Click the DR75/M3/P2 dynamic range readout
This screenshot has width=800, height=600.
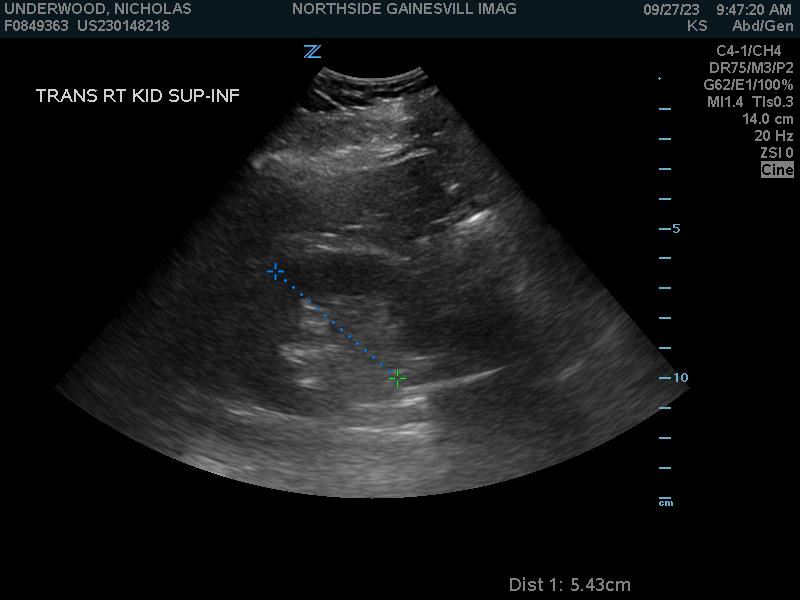(x=751, y=68)
